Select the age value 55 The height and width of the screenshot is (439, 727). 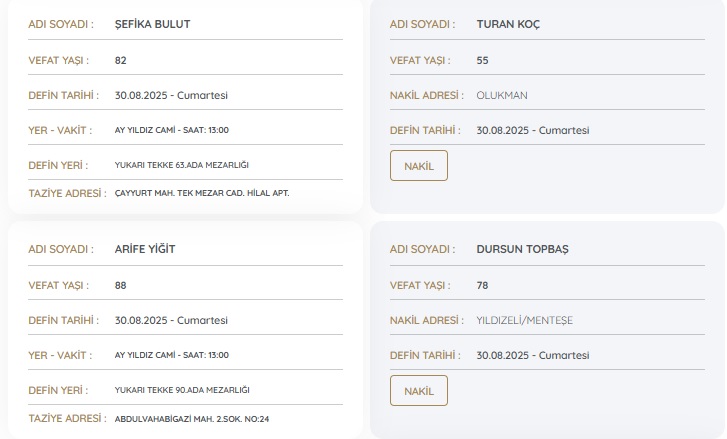coord(483,60)
